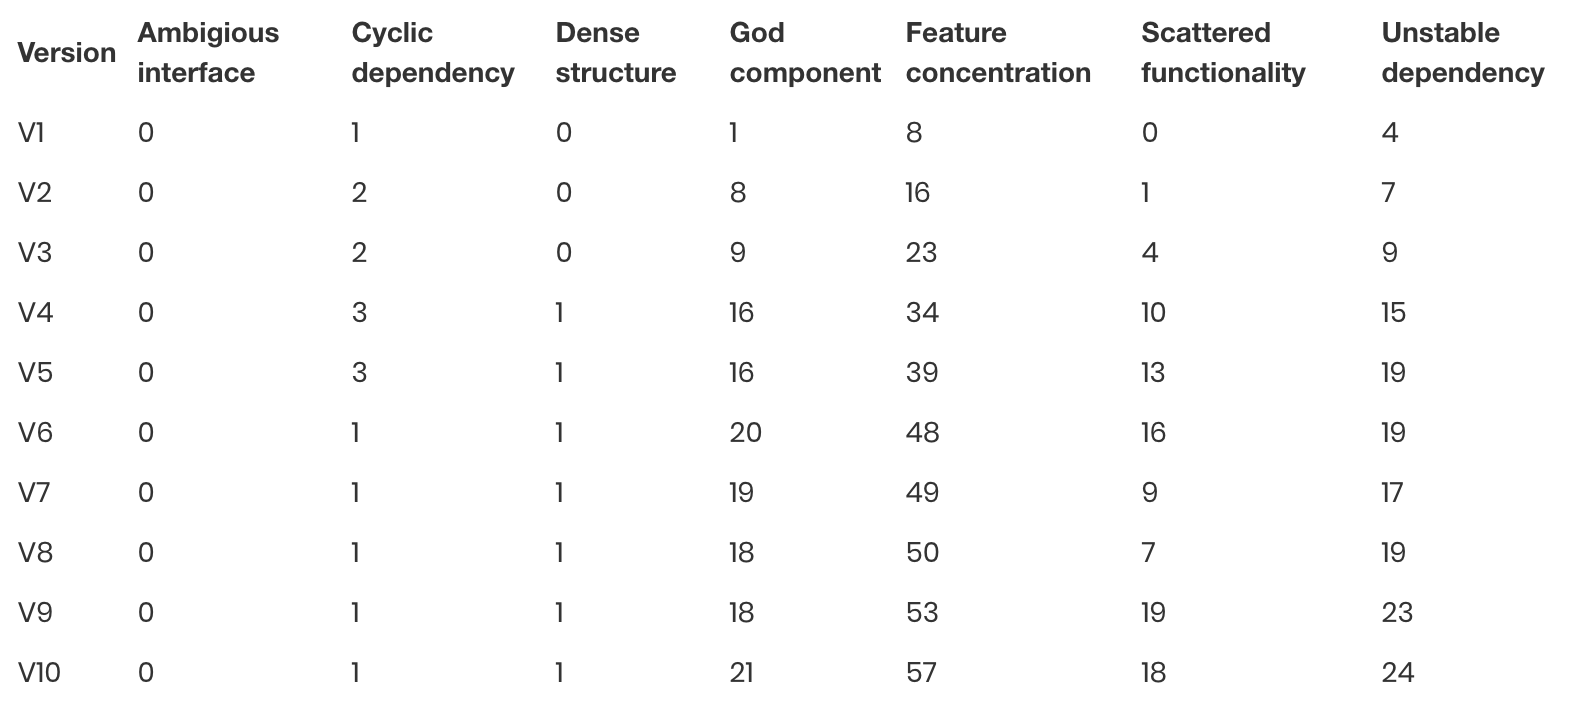
Task: Select God component value 20 in V6
Action: pos(745,433)
